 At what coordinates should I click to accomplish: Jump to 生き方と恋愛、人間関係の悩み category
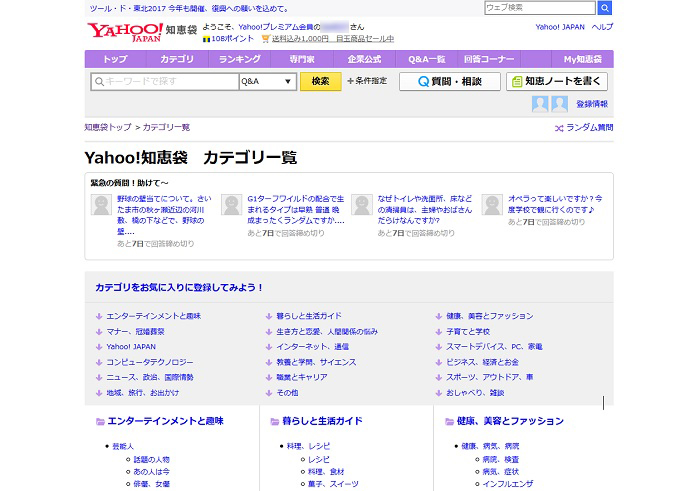click(x=327, y=332)
